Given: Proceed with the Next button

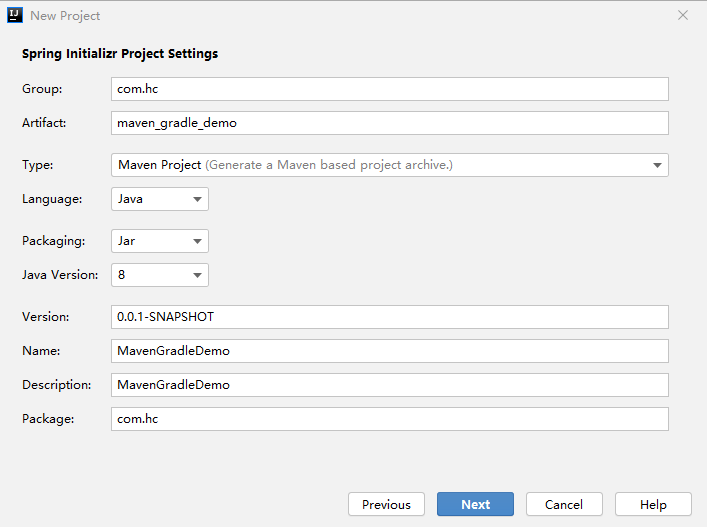Looking at the screenshot, I should pos(475,505).
